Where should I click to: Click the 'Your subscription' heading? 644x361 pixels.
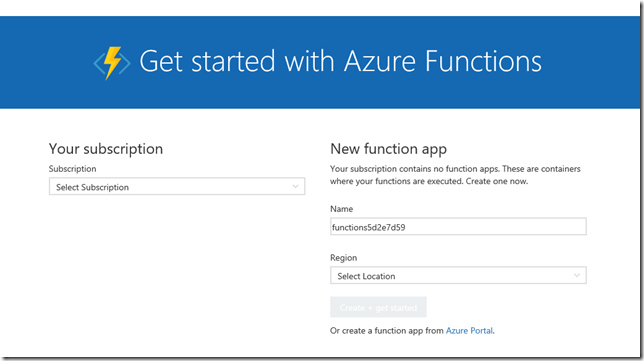106,149
